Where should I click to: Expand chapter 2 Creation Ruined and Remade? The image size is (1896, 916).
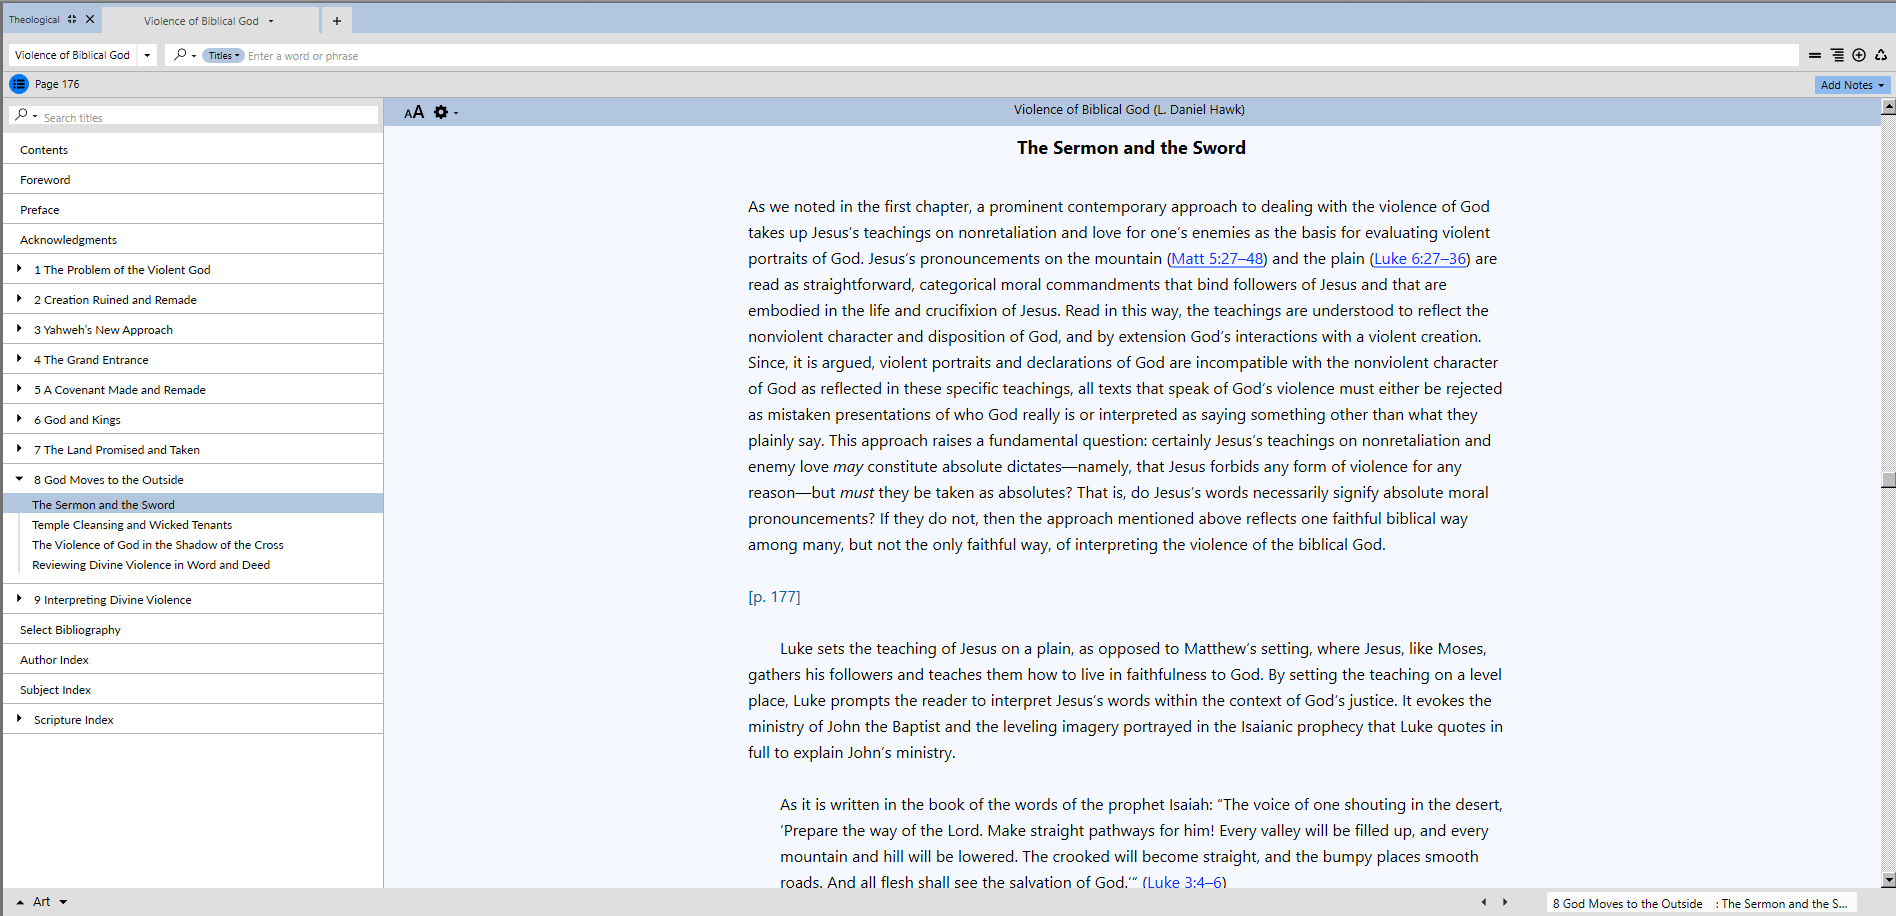(x=19, y=299)
